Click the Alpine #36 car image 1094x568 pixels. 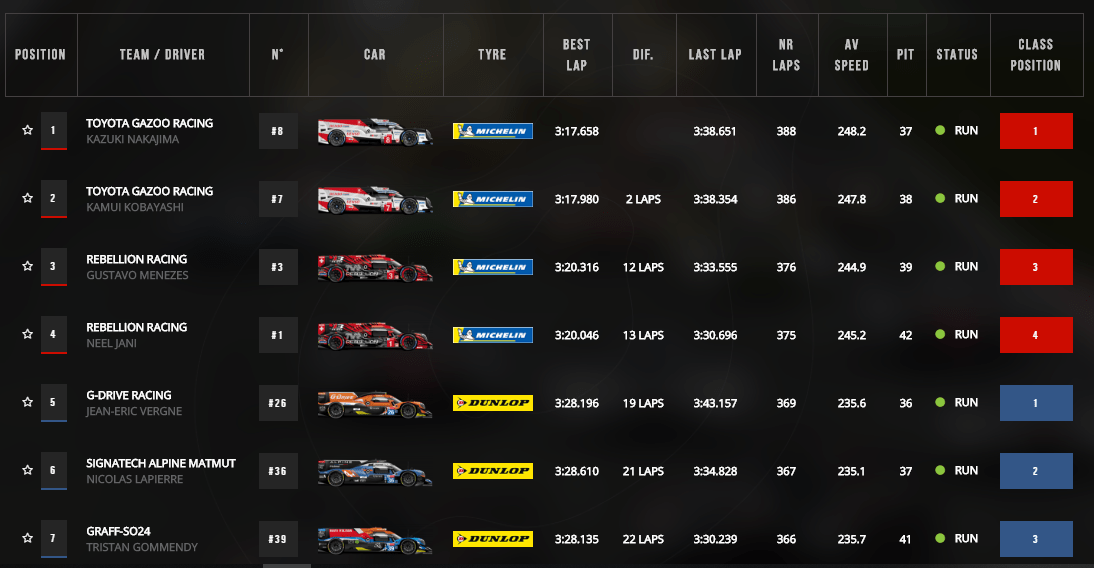point(375,472)
